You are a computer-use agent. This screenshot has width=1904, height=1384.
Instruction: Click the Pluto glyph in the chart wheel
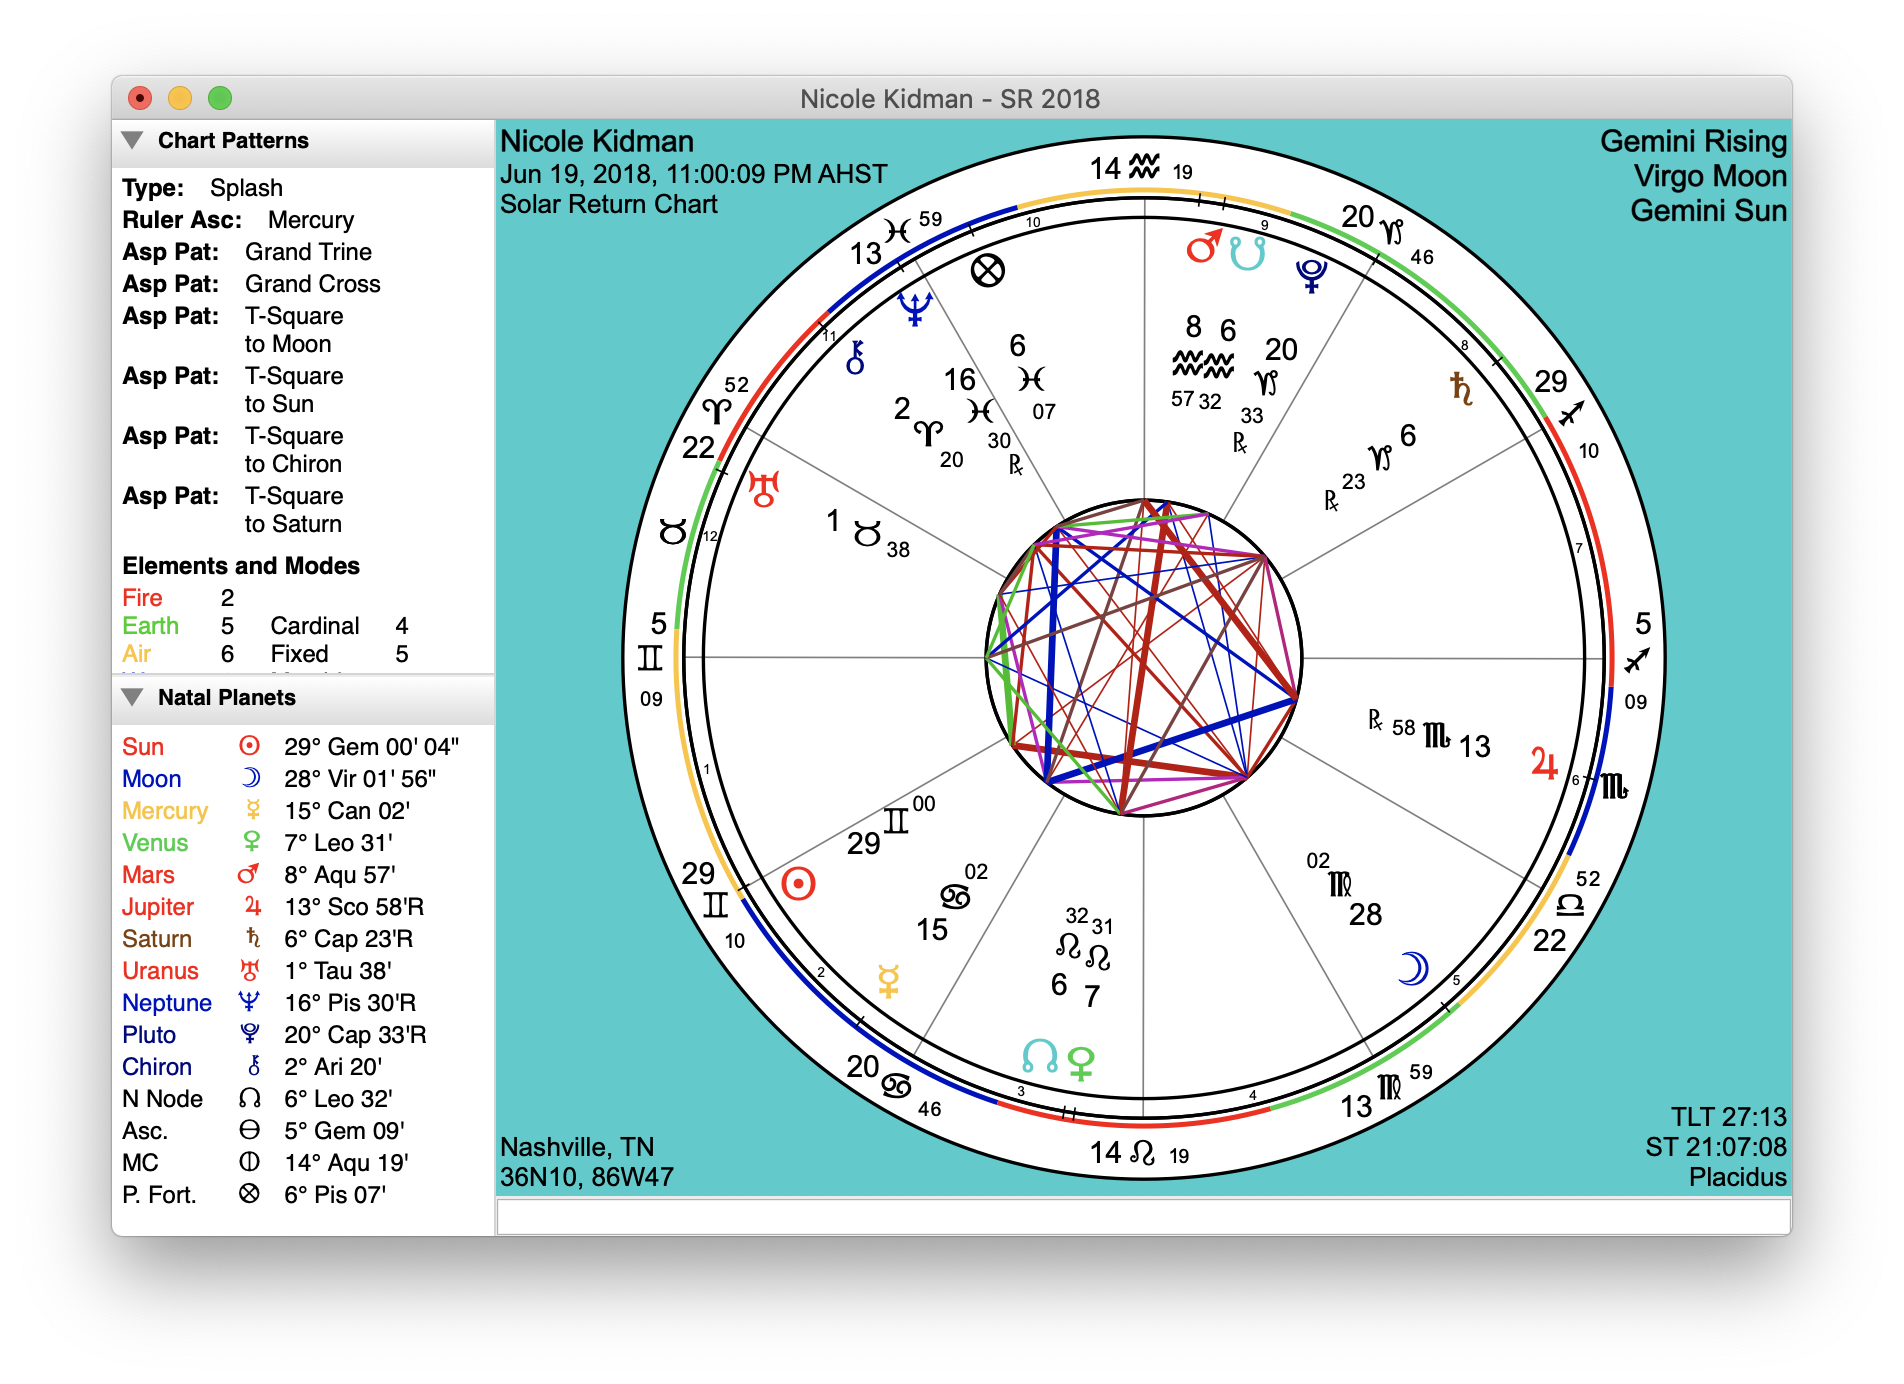(1311, 273)
